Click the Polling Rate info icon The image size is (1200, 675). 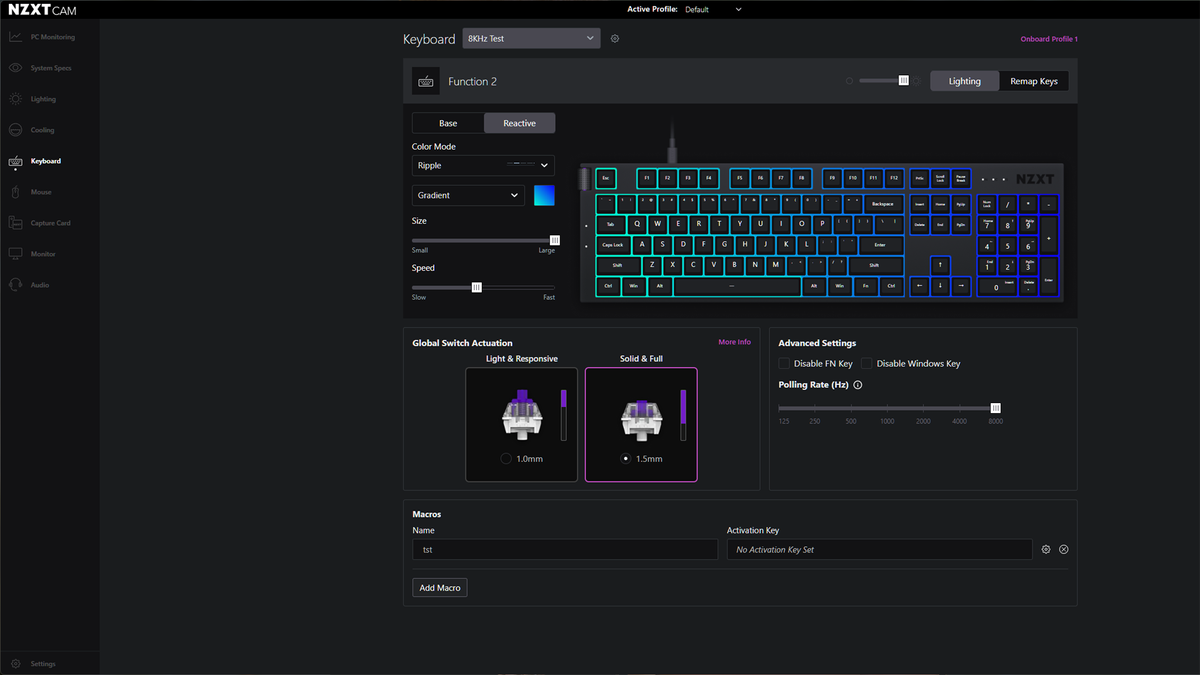(x=858, y=385)
